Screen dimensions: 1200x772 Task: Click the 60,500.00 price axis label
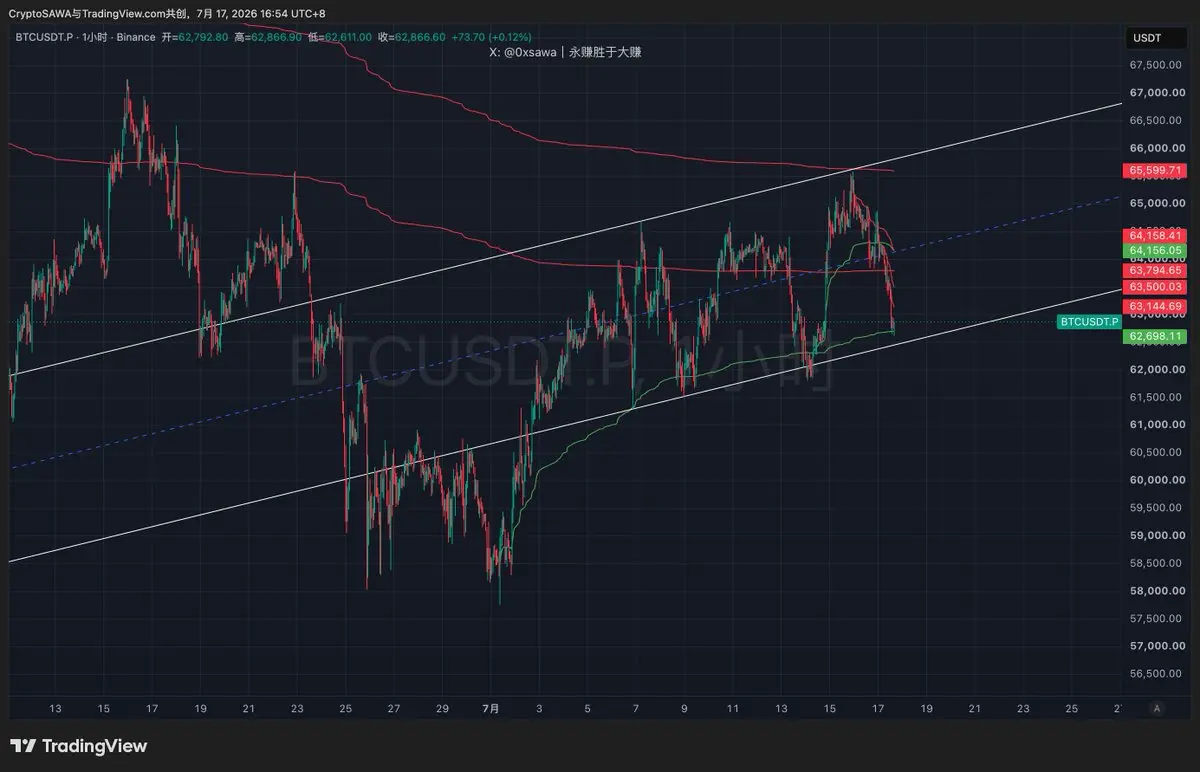pyautogui.click(x=1157, y=452)
